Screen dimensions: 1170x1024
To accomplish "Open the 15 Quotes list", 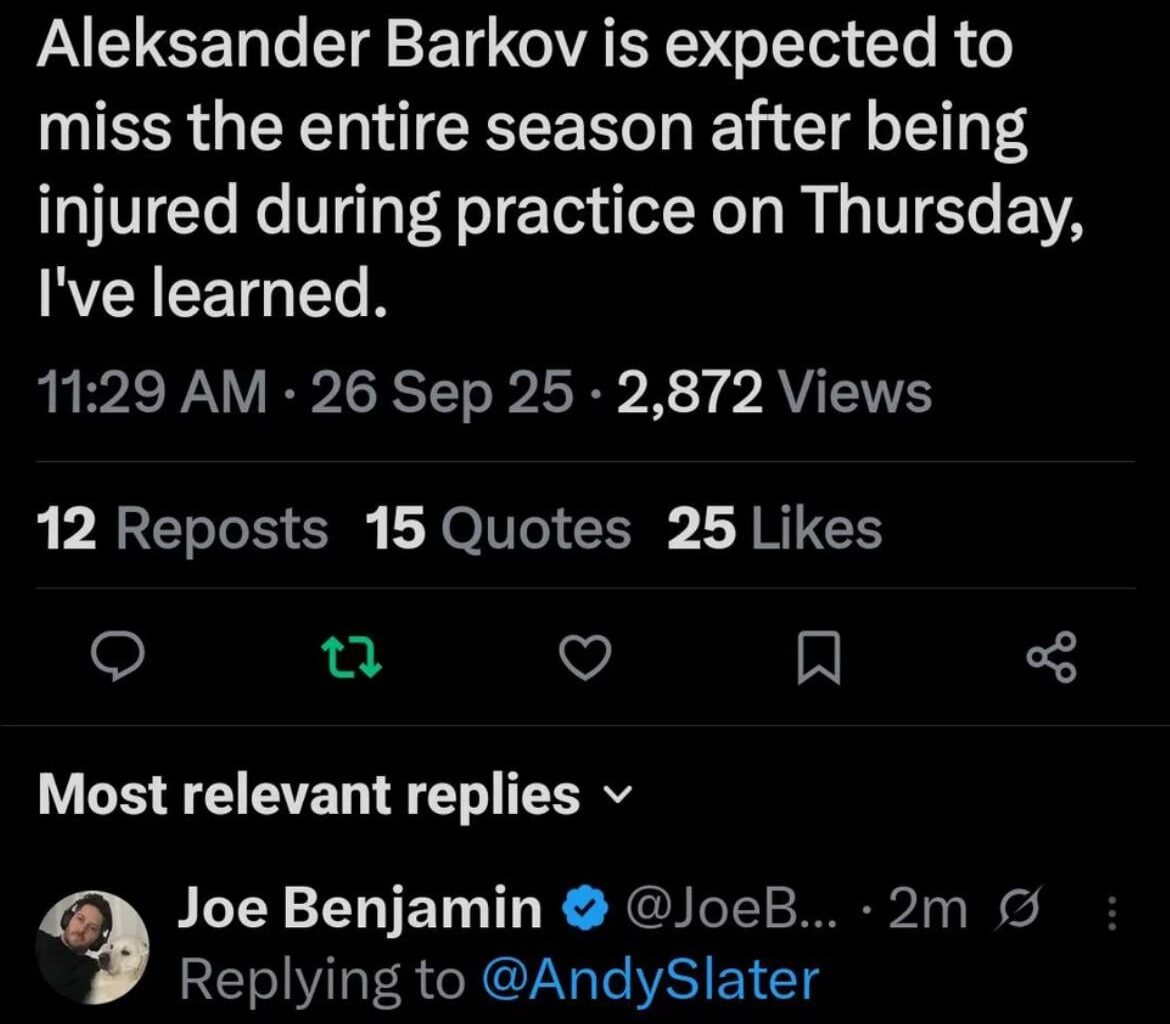I will pos(500,528).
